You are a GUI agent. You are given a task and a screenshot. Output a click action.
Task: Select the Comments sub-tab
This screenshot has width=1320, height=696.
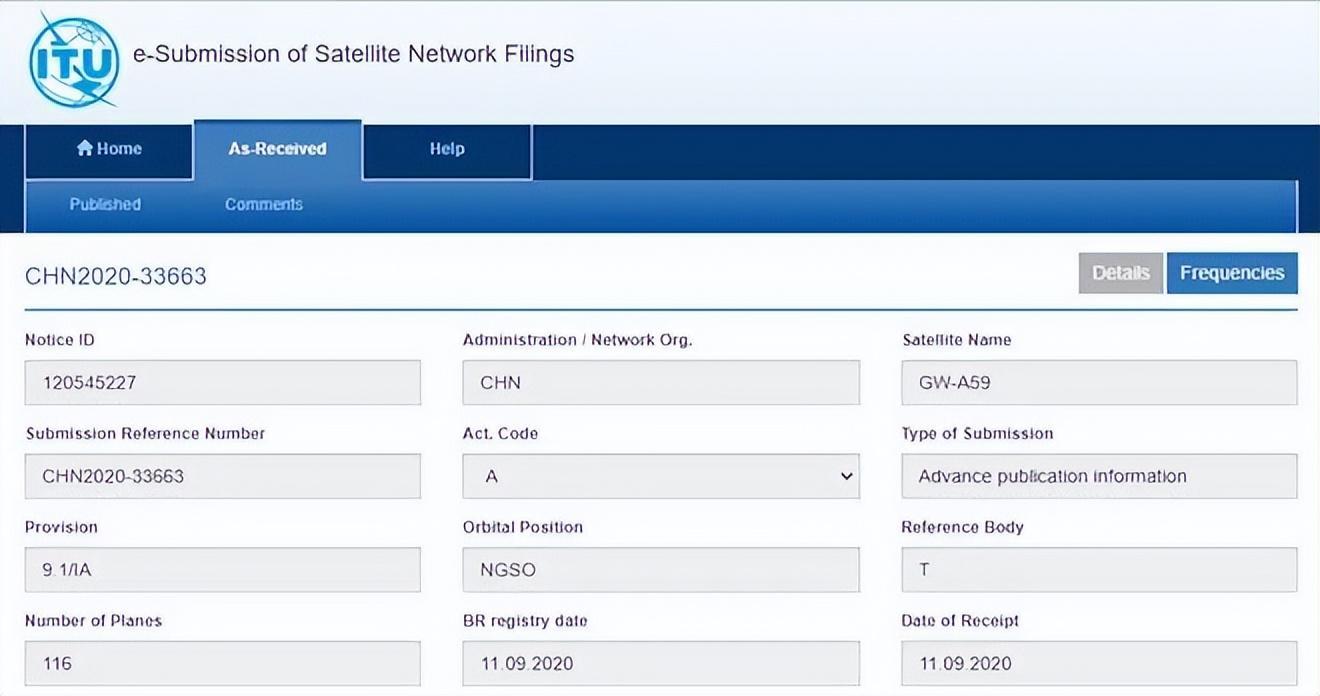[263, 204]
